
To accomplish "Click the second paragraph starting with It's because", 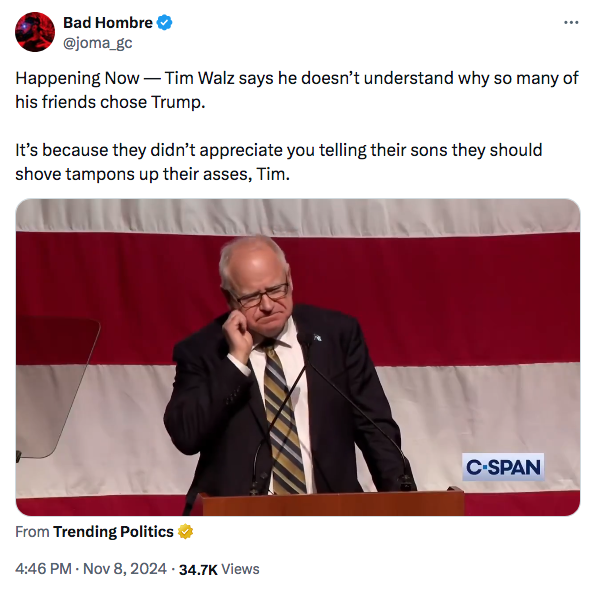I will click(x=279, y=162).
